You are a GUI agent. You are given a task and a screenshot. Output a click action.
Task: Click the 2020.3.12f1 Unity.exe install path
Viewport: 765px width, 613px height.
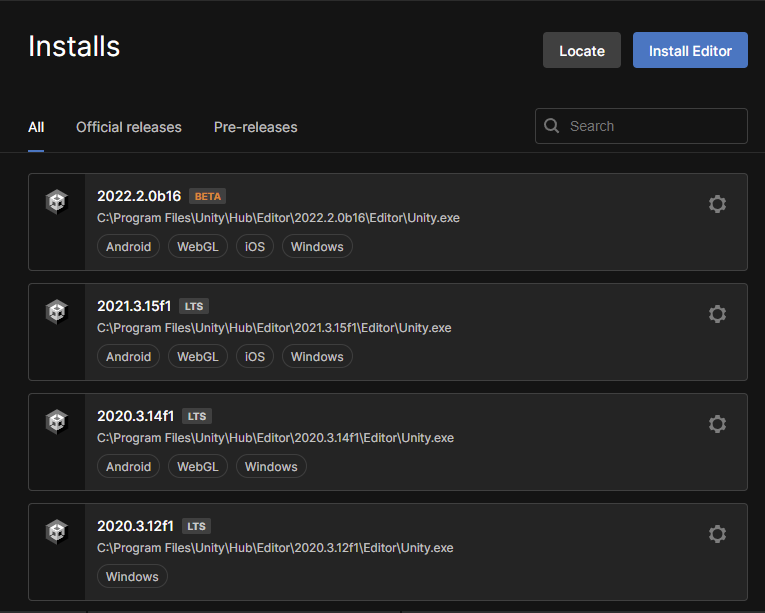click(x=275, y=548)
